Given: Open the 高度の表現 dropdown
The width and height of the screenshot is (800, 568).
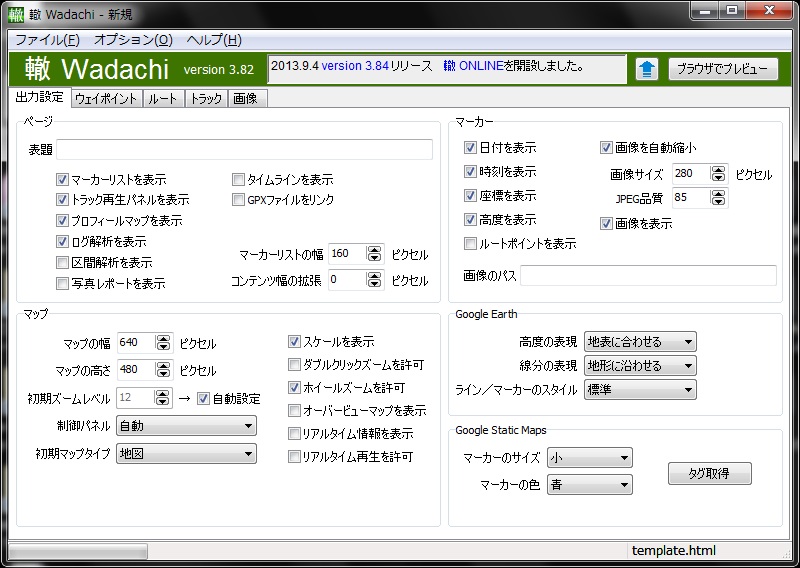Looking at the screenshot, I should [640, 341].
